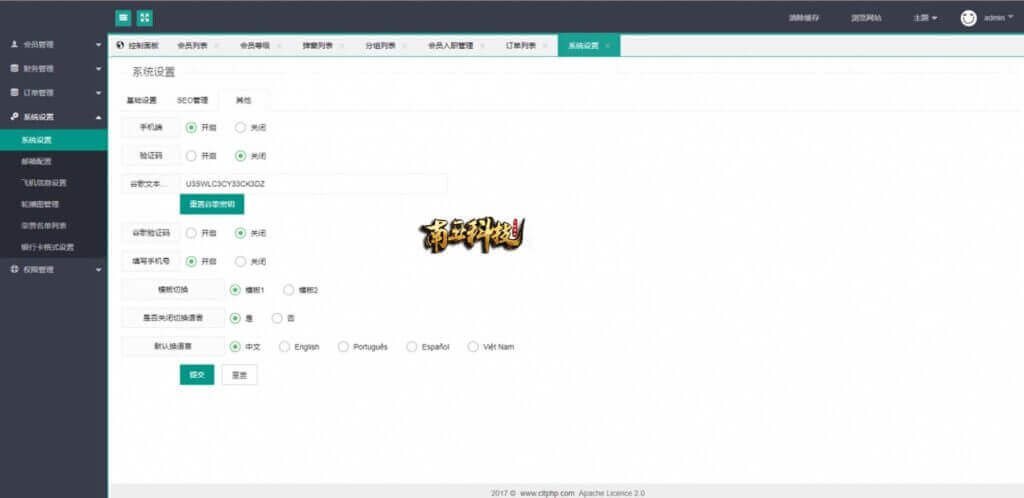
Task: Choose English as the default language
Action: pyautogui.click(x=284, y=346)
